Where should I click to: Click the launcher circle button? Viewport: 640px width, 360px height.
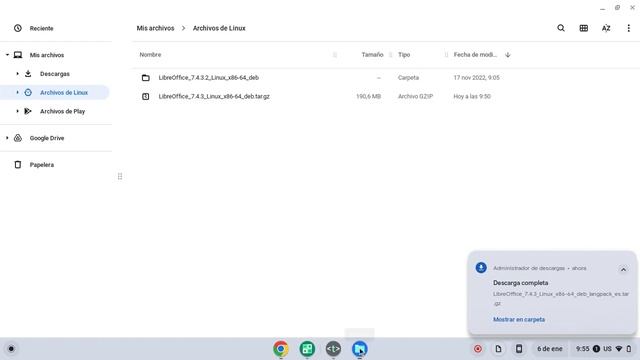[x=11, y=349]
